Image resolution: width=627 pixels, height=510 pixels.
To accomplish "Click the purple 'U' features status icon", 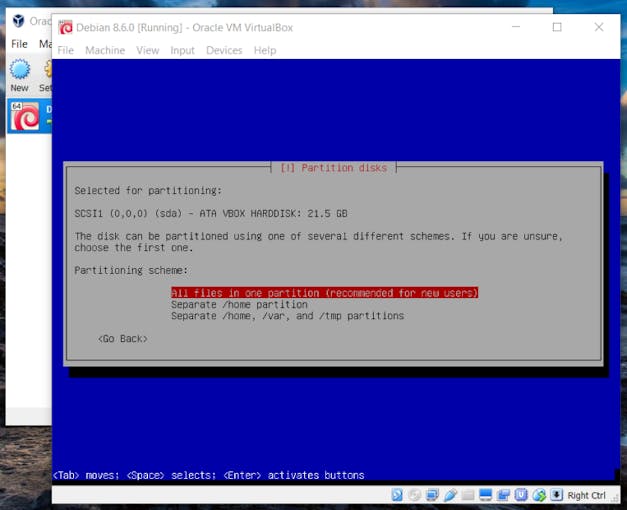I will (x=521, y=495).
